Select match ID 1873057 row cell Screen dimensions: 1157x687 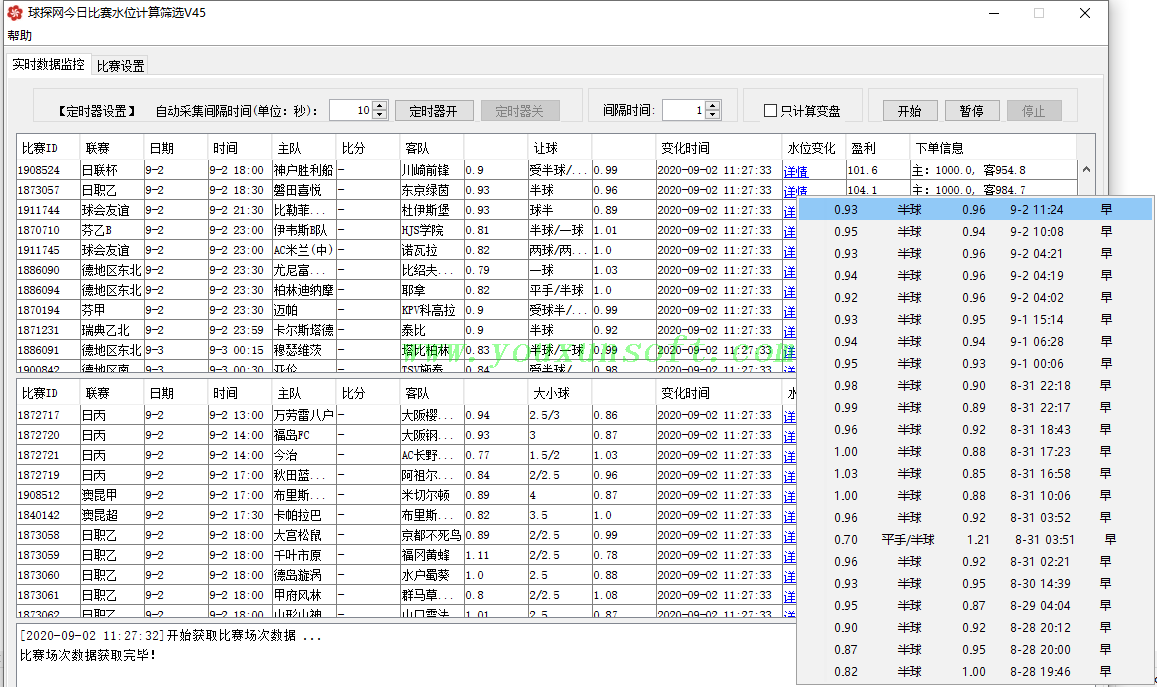48,190
